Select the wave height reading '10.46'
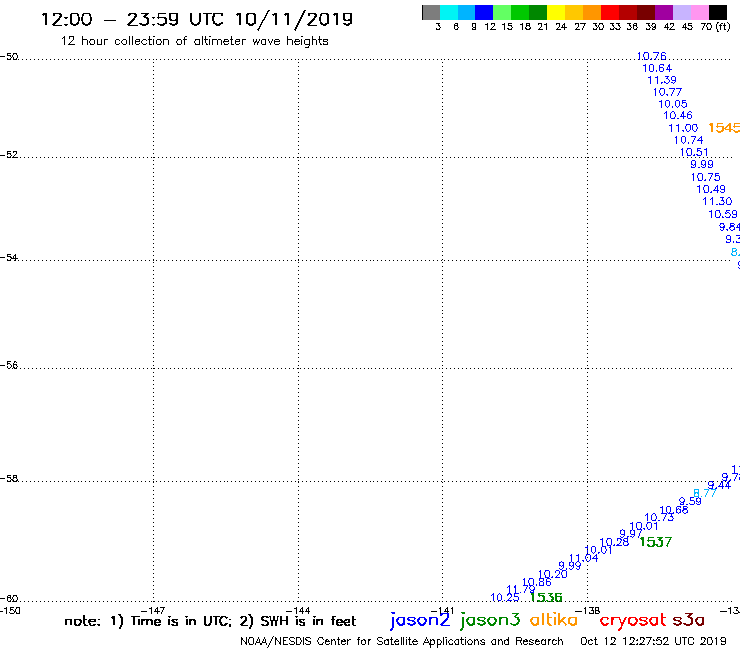The height and width of the screenshot is (650, 740). (x=678, y=116)
